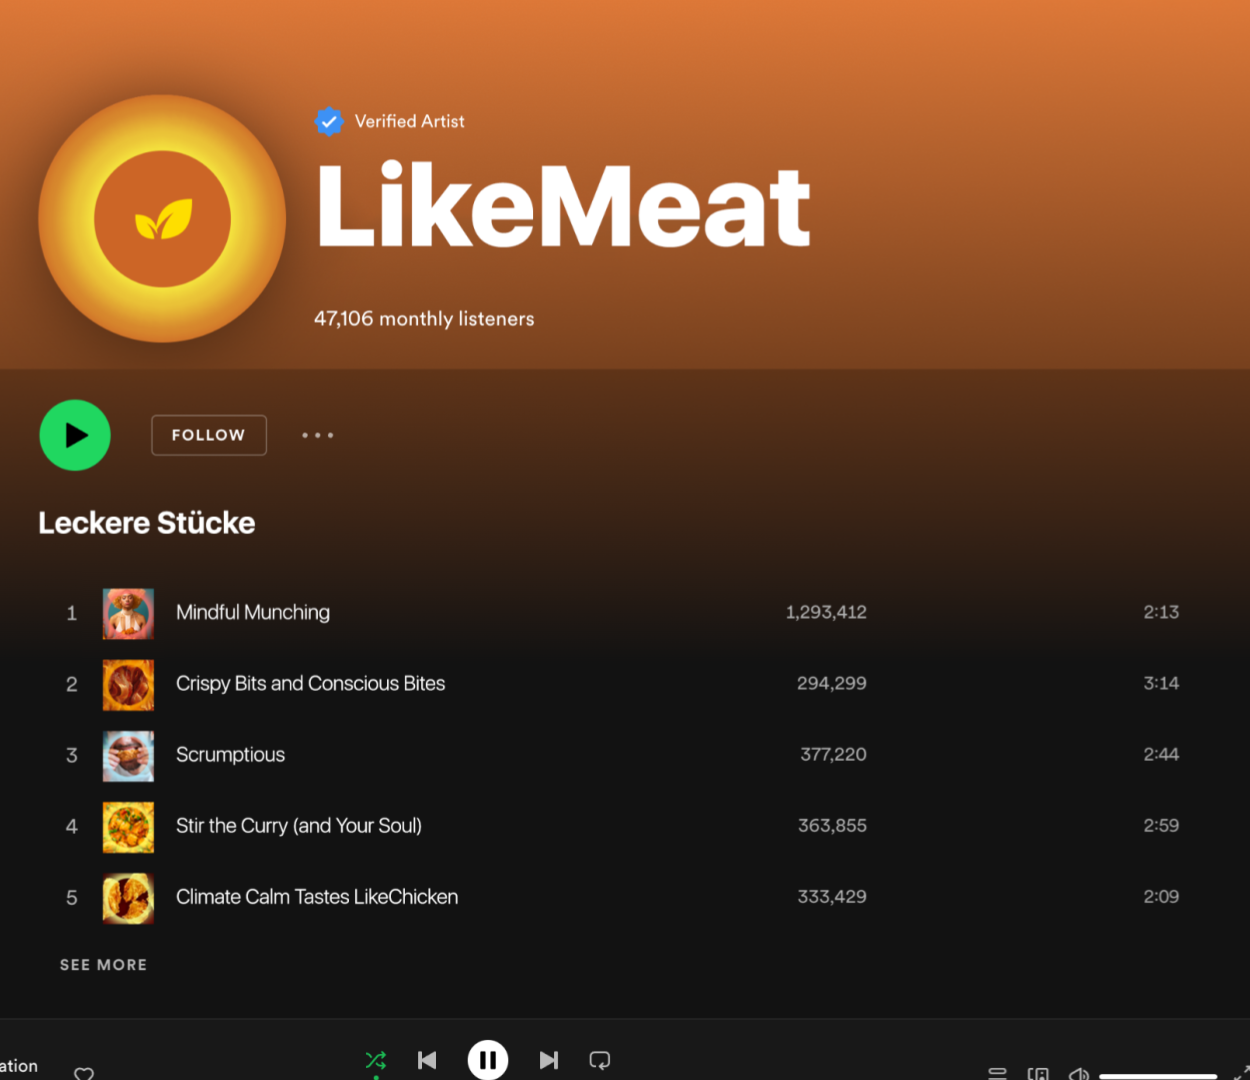Click SEE MORE below the track list

click(103, 965)
